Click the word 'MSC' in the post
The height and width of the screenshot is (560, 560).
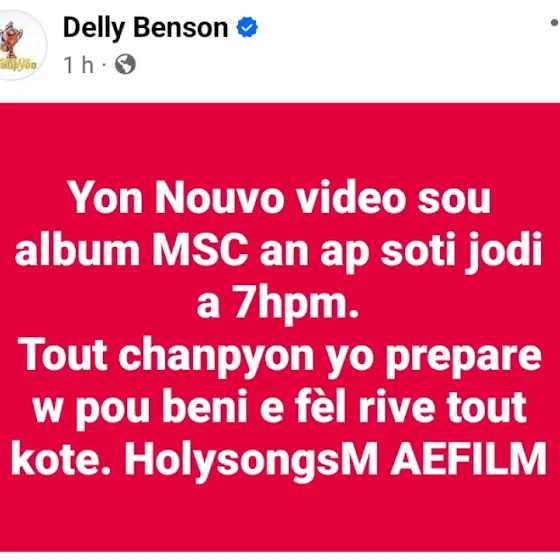point(200,250)
